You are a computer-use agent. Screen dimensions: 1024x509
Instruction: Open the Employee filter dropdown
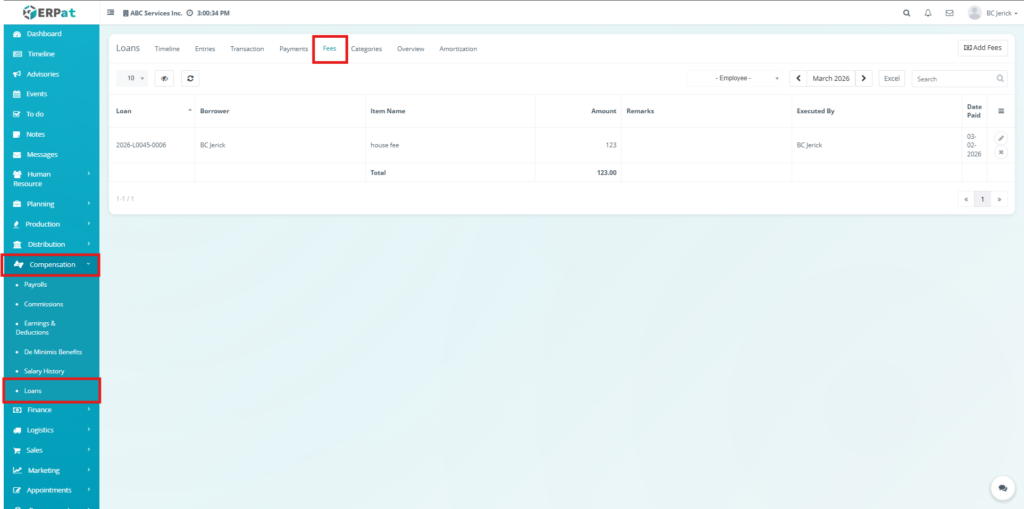tap(734, 78)
